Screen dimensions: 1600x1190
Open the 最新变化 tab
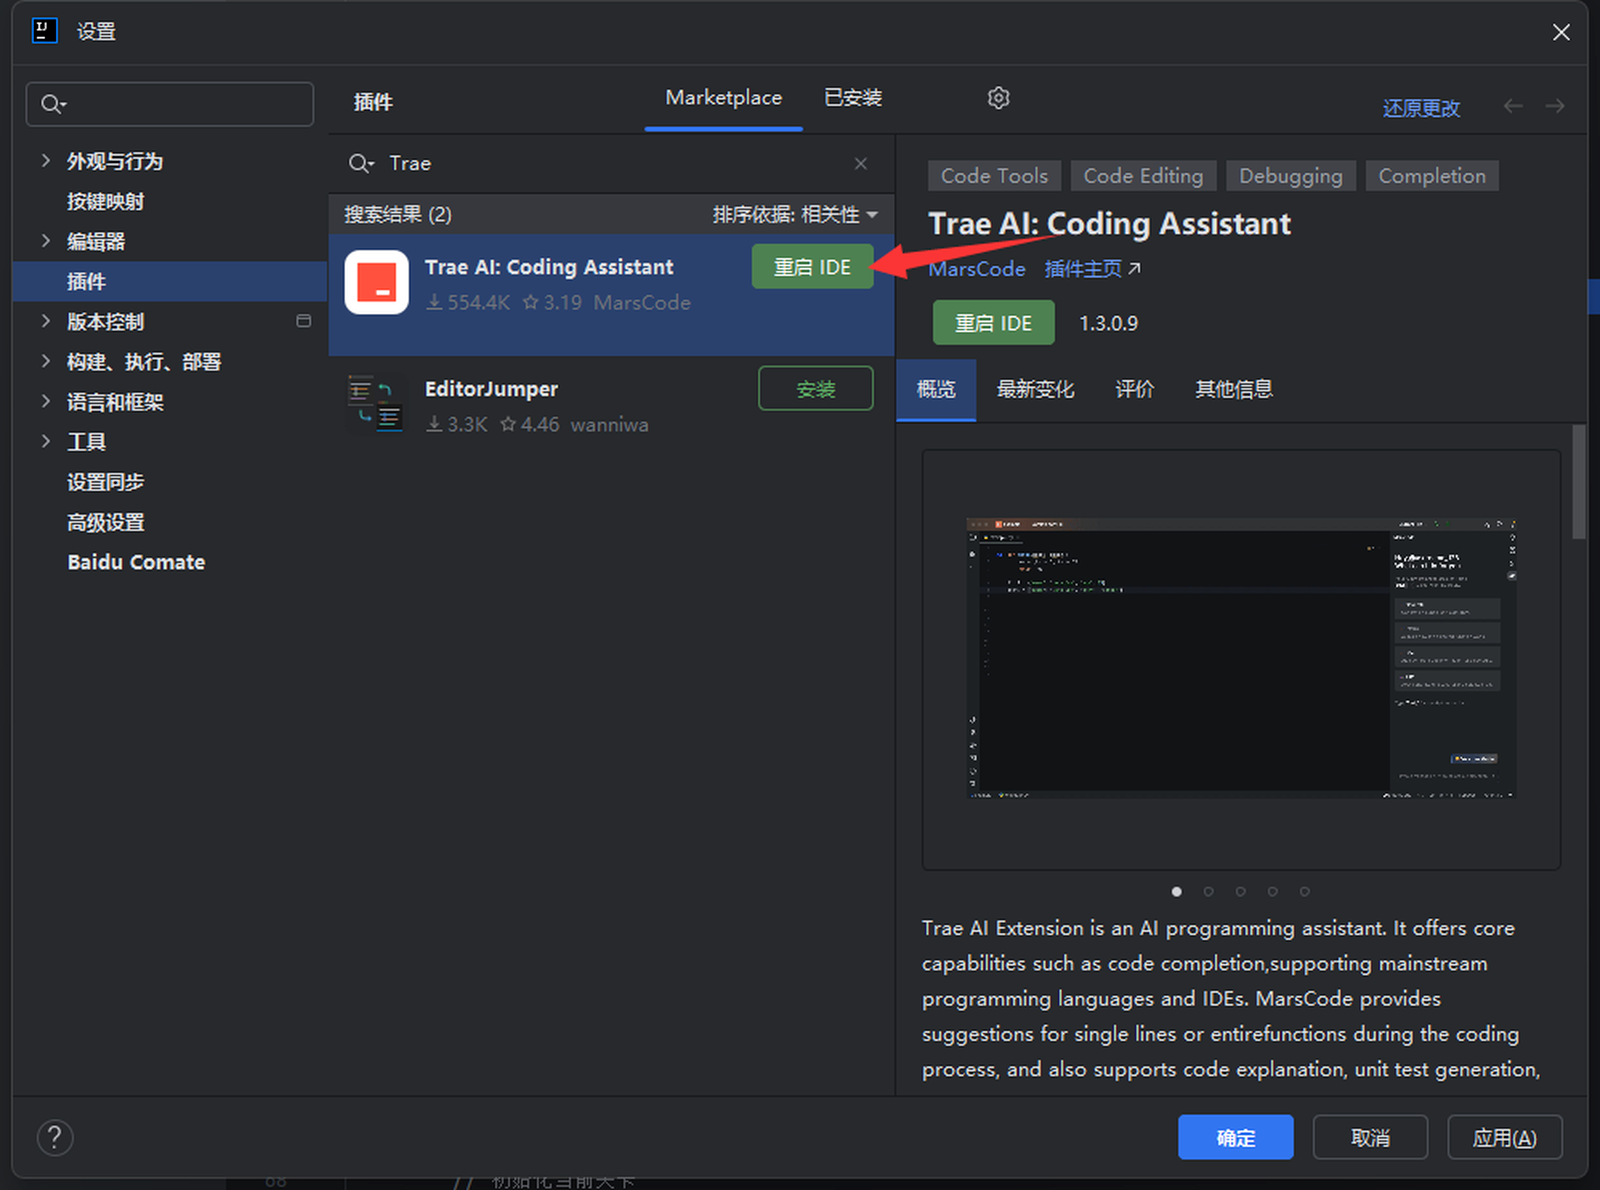pyautogui.click(x=1035, y=389)
